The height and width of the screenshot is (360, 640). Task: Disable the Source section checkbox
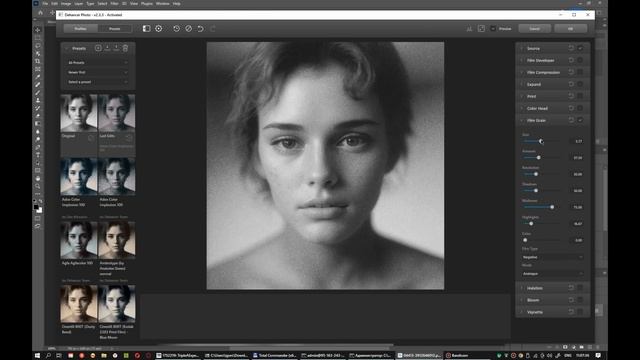(580, 48)
